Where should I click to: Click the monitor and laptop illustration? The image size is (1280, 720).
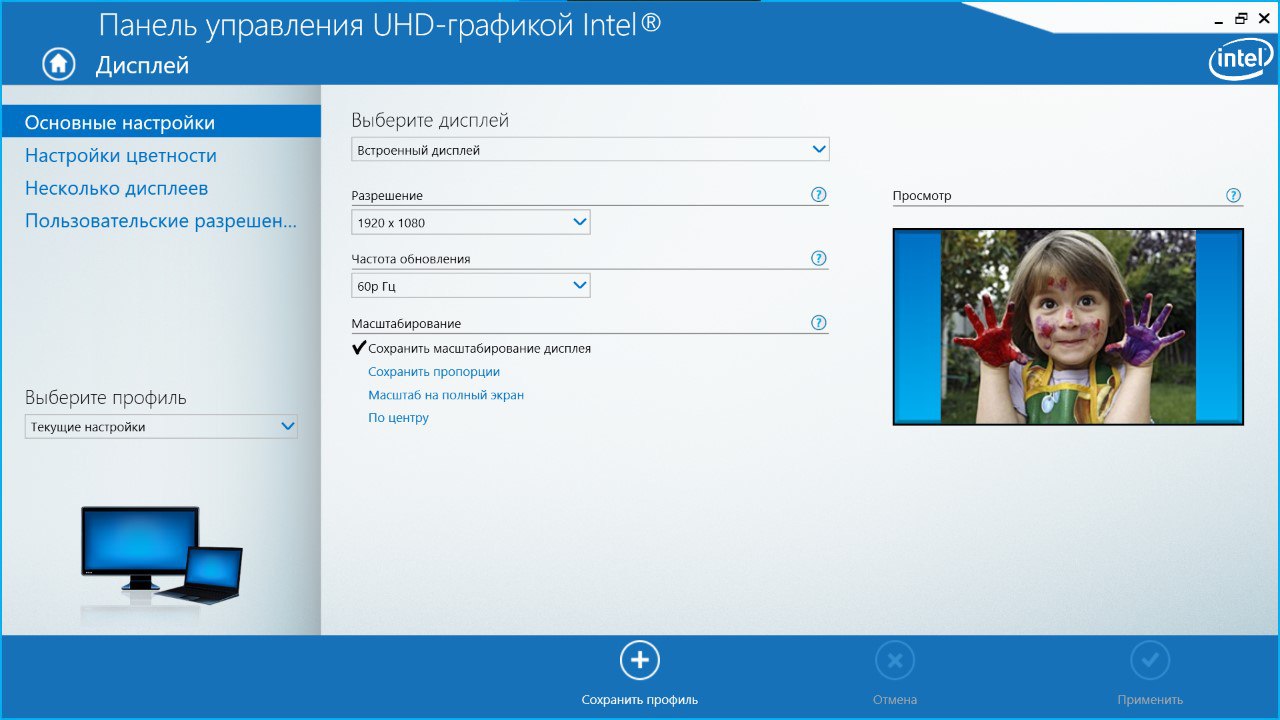coord(161,554)
